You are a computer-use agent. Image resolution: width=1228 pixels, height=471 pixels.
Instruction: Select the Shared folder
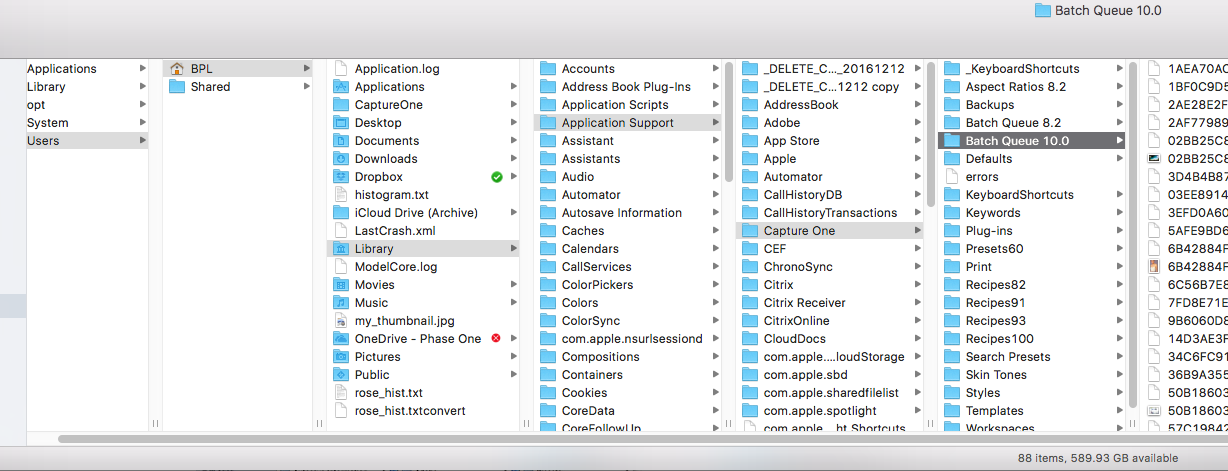[x=210, y=87]
